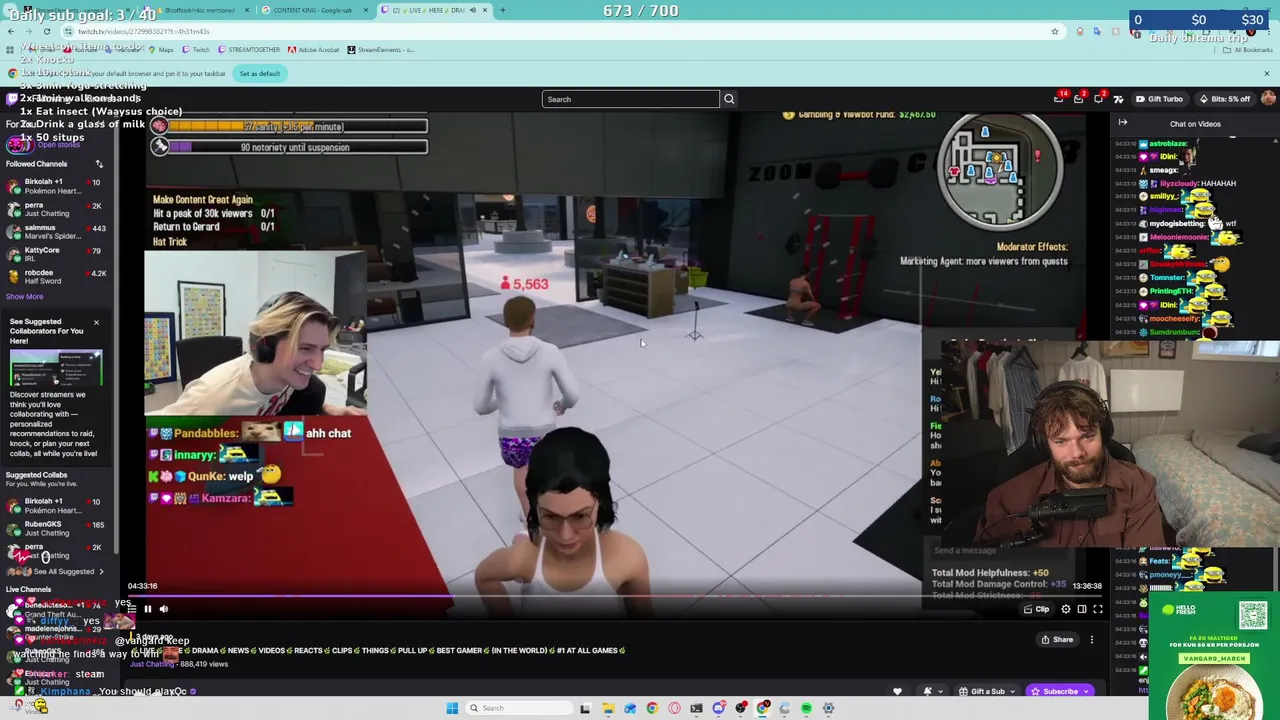Open Windows Settings from the taskbar
Screen dimensions: 1280x720
pos(828,708)
